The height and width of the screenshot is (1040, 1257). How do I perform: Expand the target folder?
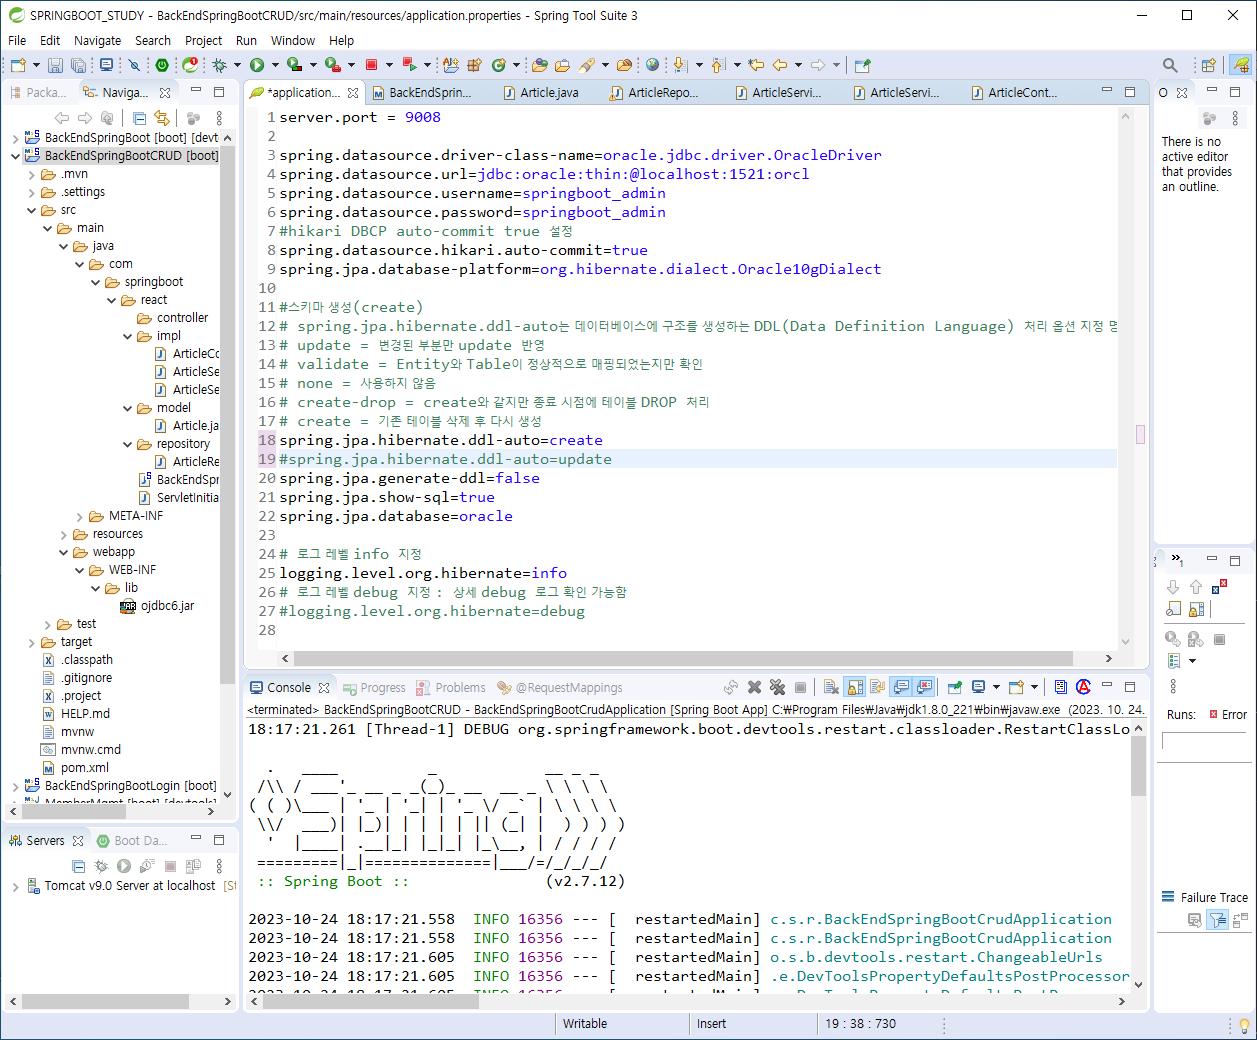coord(32,642)
